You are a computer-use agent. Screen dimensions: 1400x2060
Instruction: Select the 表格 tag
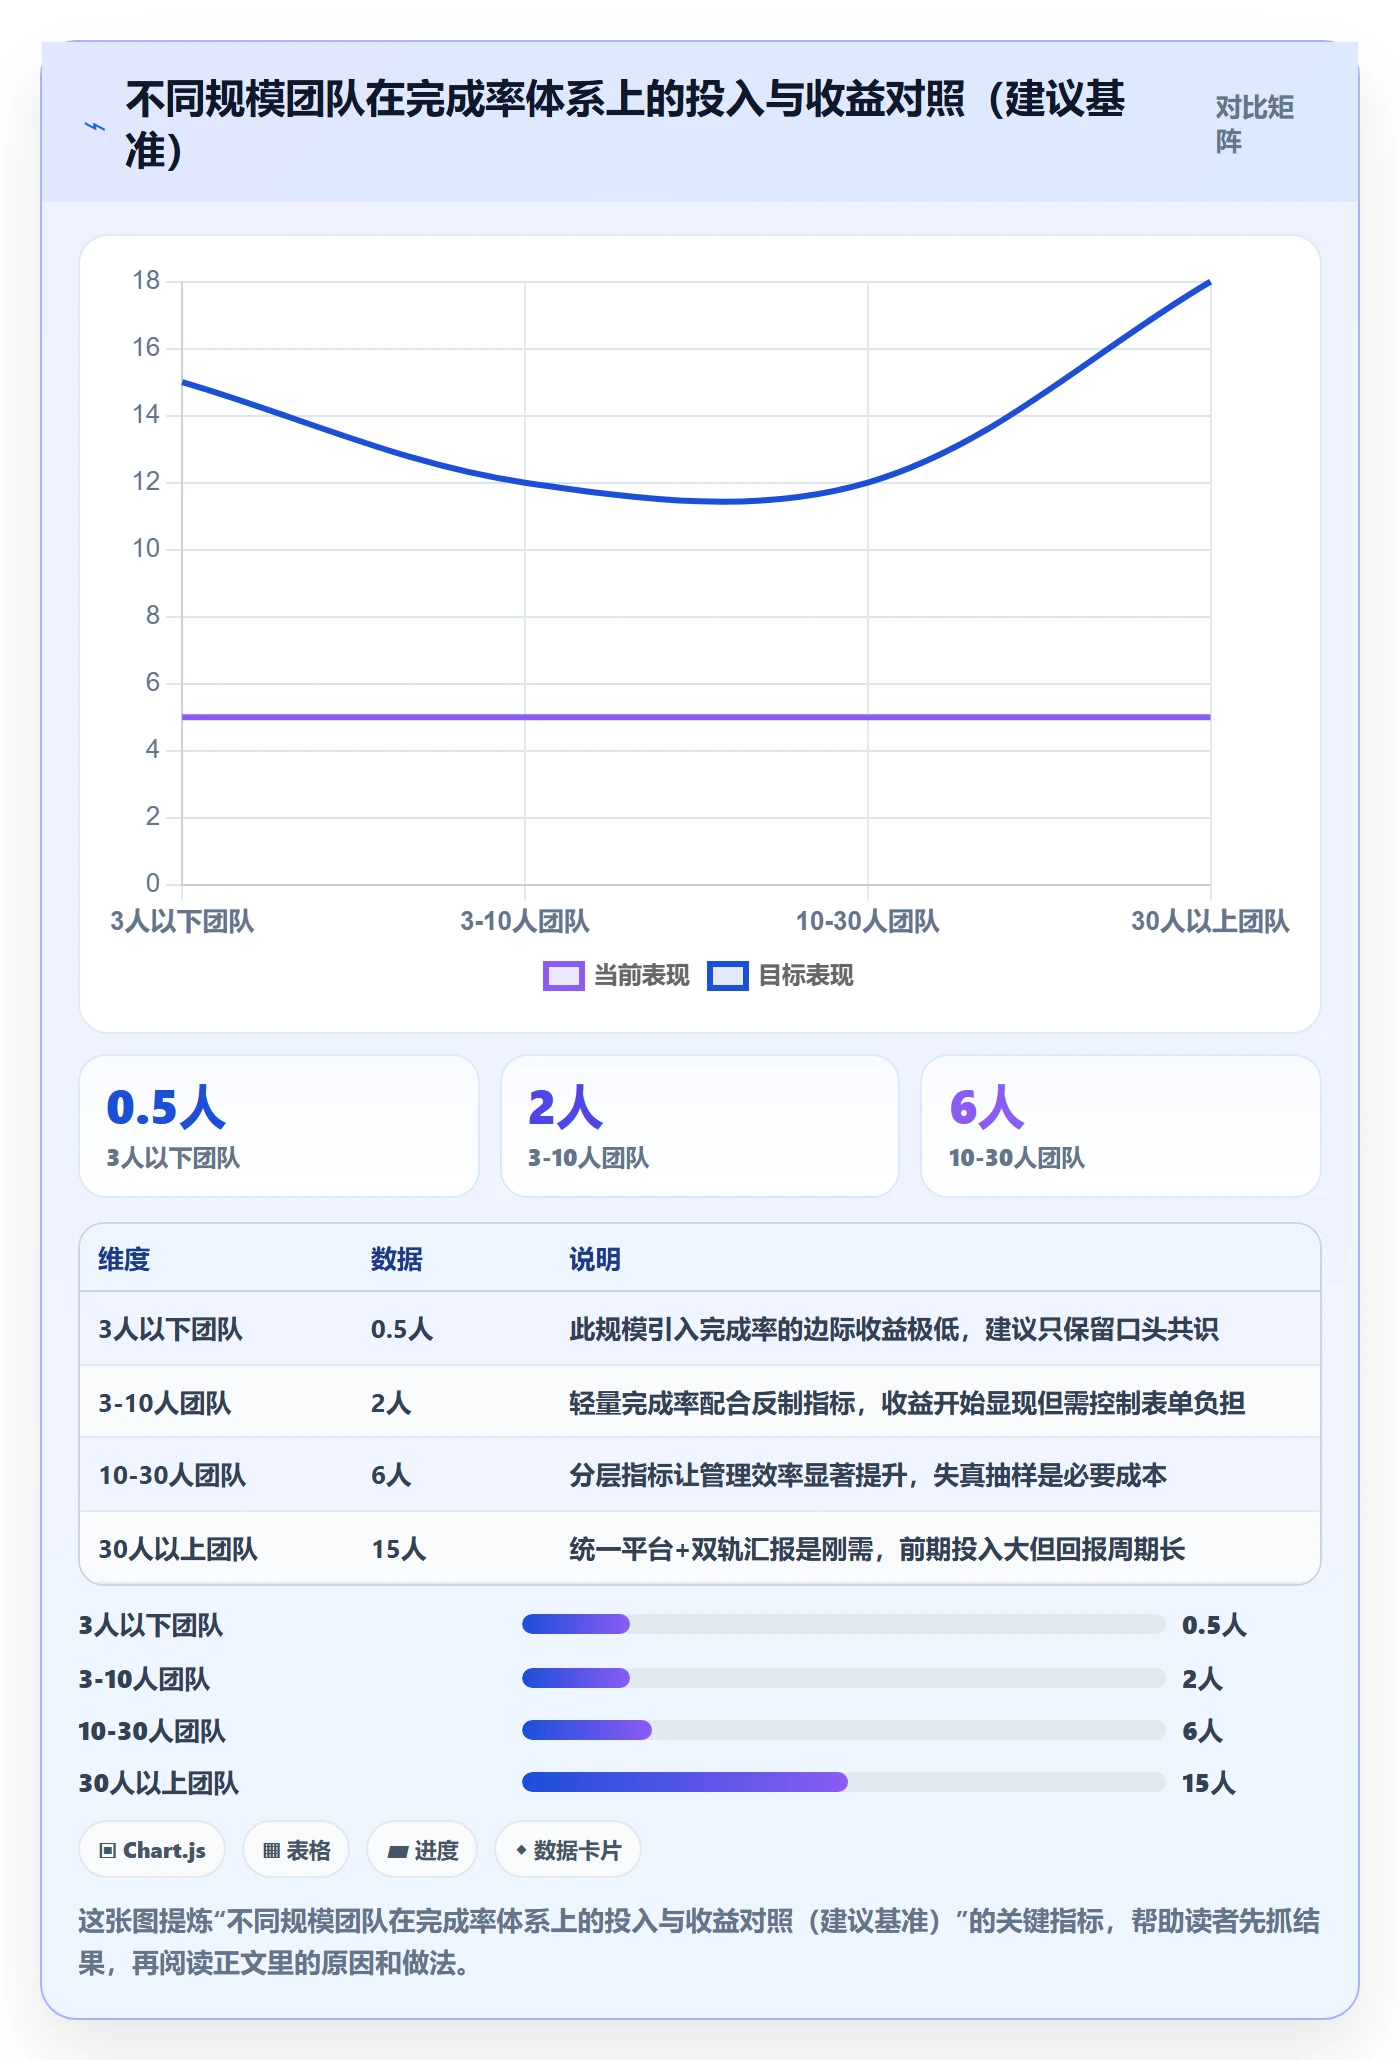click(296, 1850)
